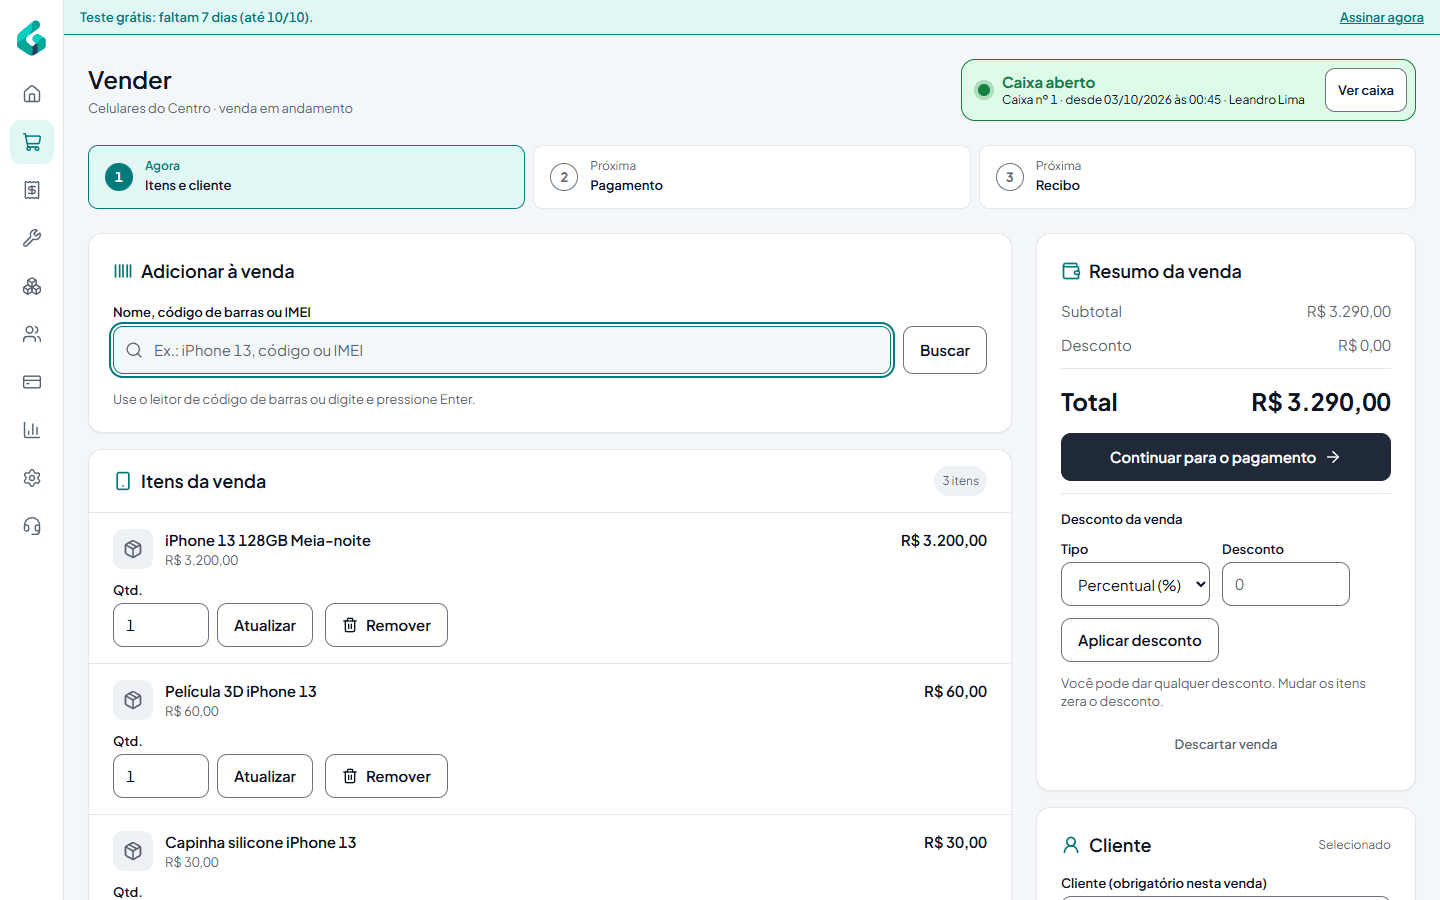Click the 'Selecionado' label in Cliente

pos(1354,845)
